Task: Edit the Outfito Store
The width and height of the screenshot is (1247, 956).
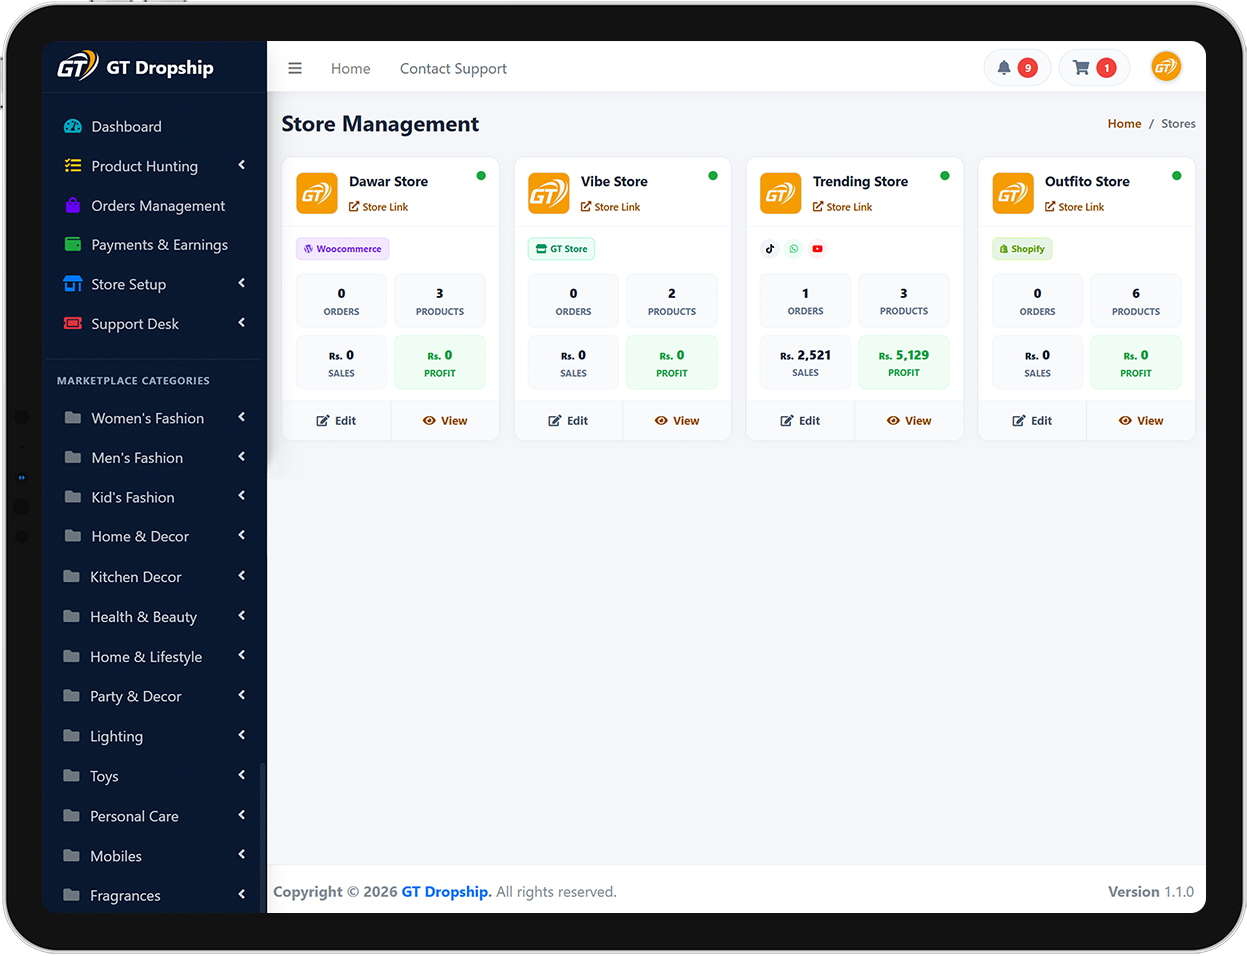Action: (1033, 421)
